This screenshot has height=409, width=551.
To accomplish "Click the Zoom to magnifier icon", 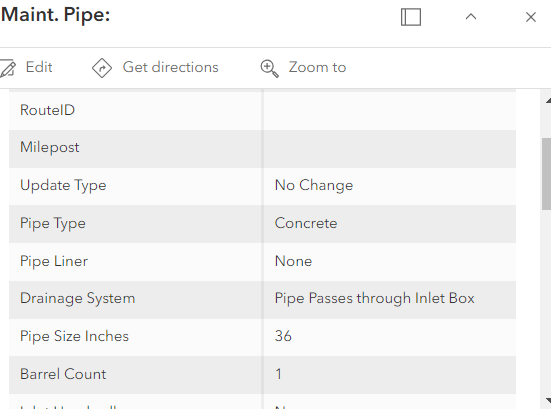I will (270, 68).
